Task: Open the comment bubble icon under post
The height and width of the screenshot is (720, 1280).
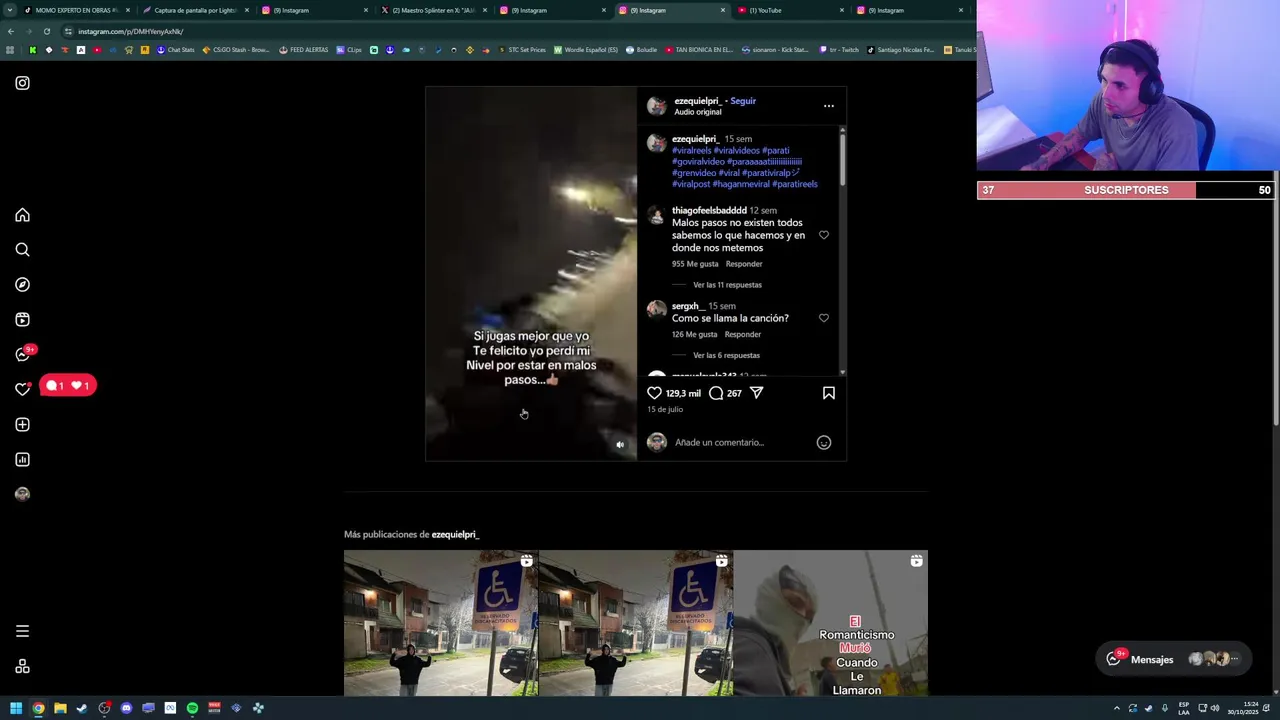Action: coord(716,393)
